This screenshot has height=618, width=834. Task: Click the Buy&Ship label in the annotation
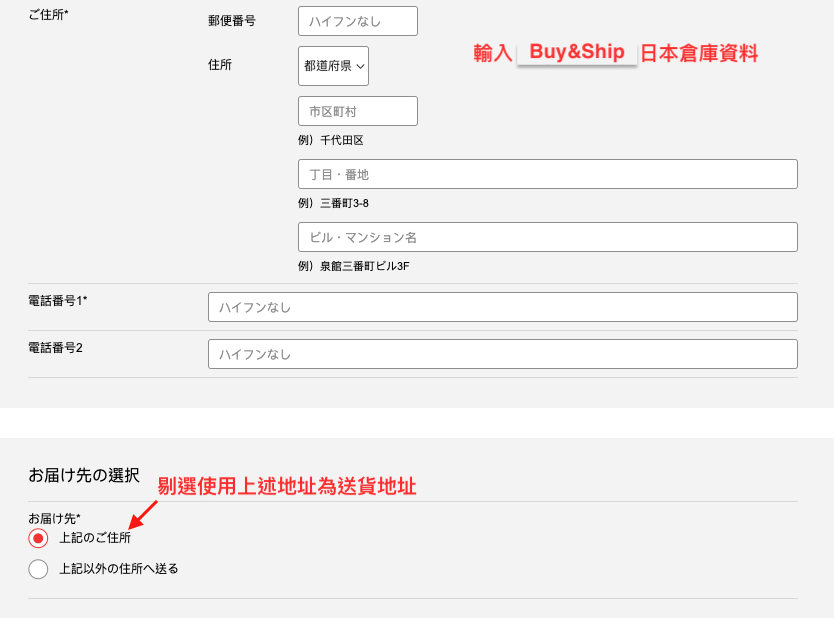[577, 52]
